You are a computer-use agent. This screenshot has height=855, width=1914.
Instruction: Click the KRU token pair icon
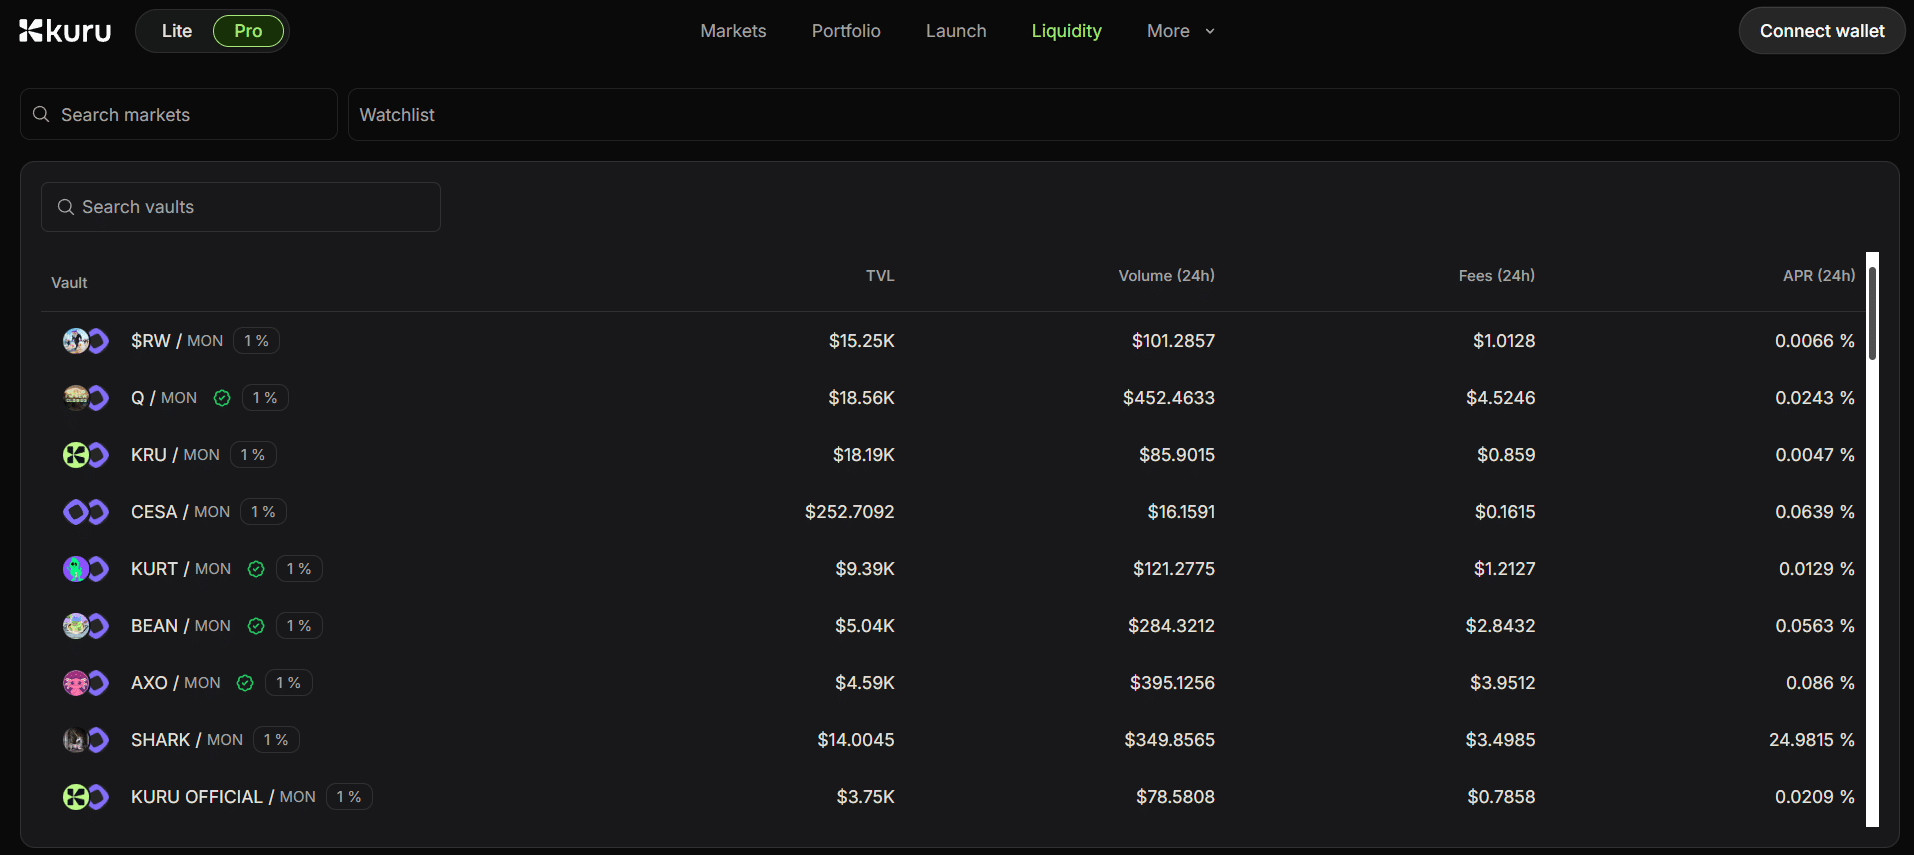[86, 455]
